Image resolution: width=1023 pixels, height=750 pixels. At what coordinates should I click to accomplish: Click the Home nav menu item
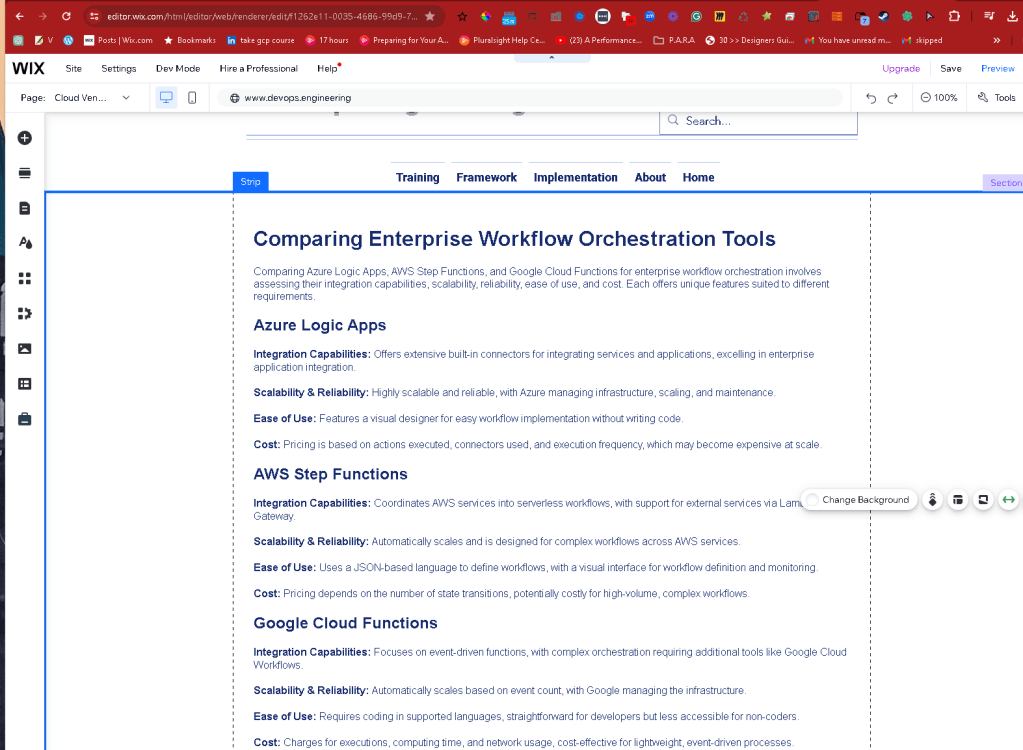[x=699, y=177]
